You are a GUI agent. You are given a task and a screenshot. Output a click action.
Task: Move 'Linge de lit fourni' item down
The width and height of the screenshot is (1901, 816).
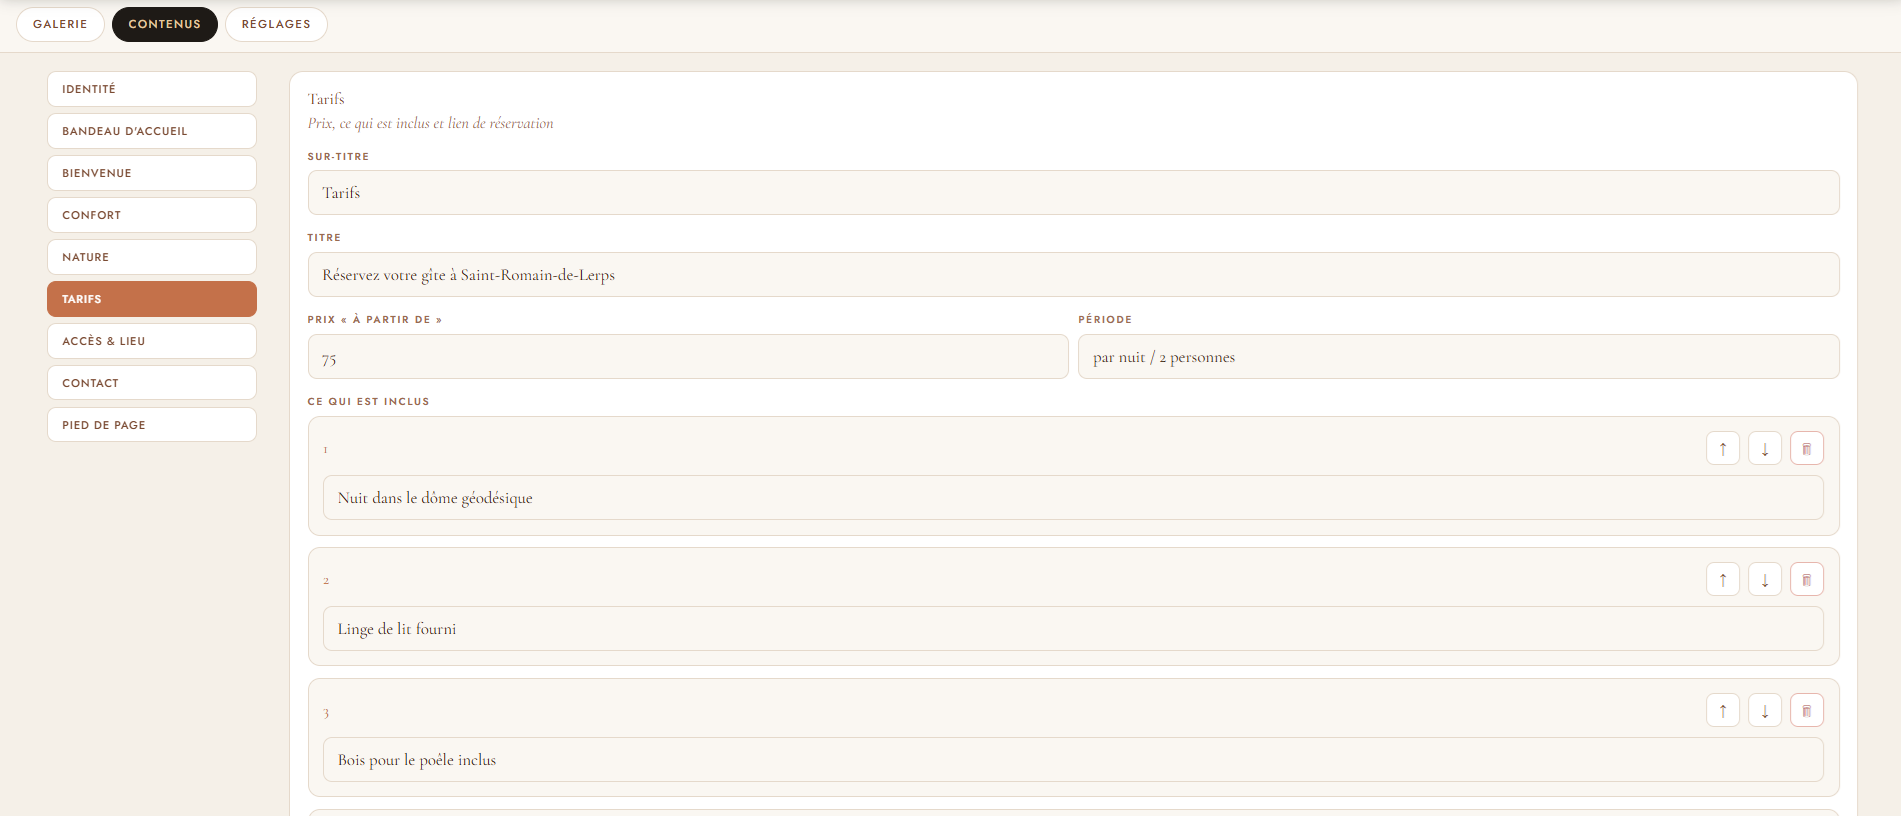[x=1764, y=579]
